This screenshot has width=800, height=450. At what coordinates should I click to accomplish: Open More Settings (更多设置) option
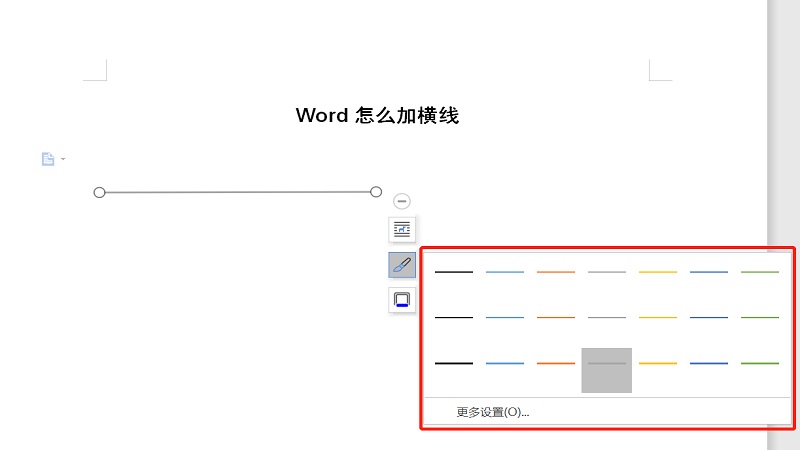tap(492, 412)
